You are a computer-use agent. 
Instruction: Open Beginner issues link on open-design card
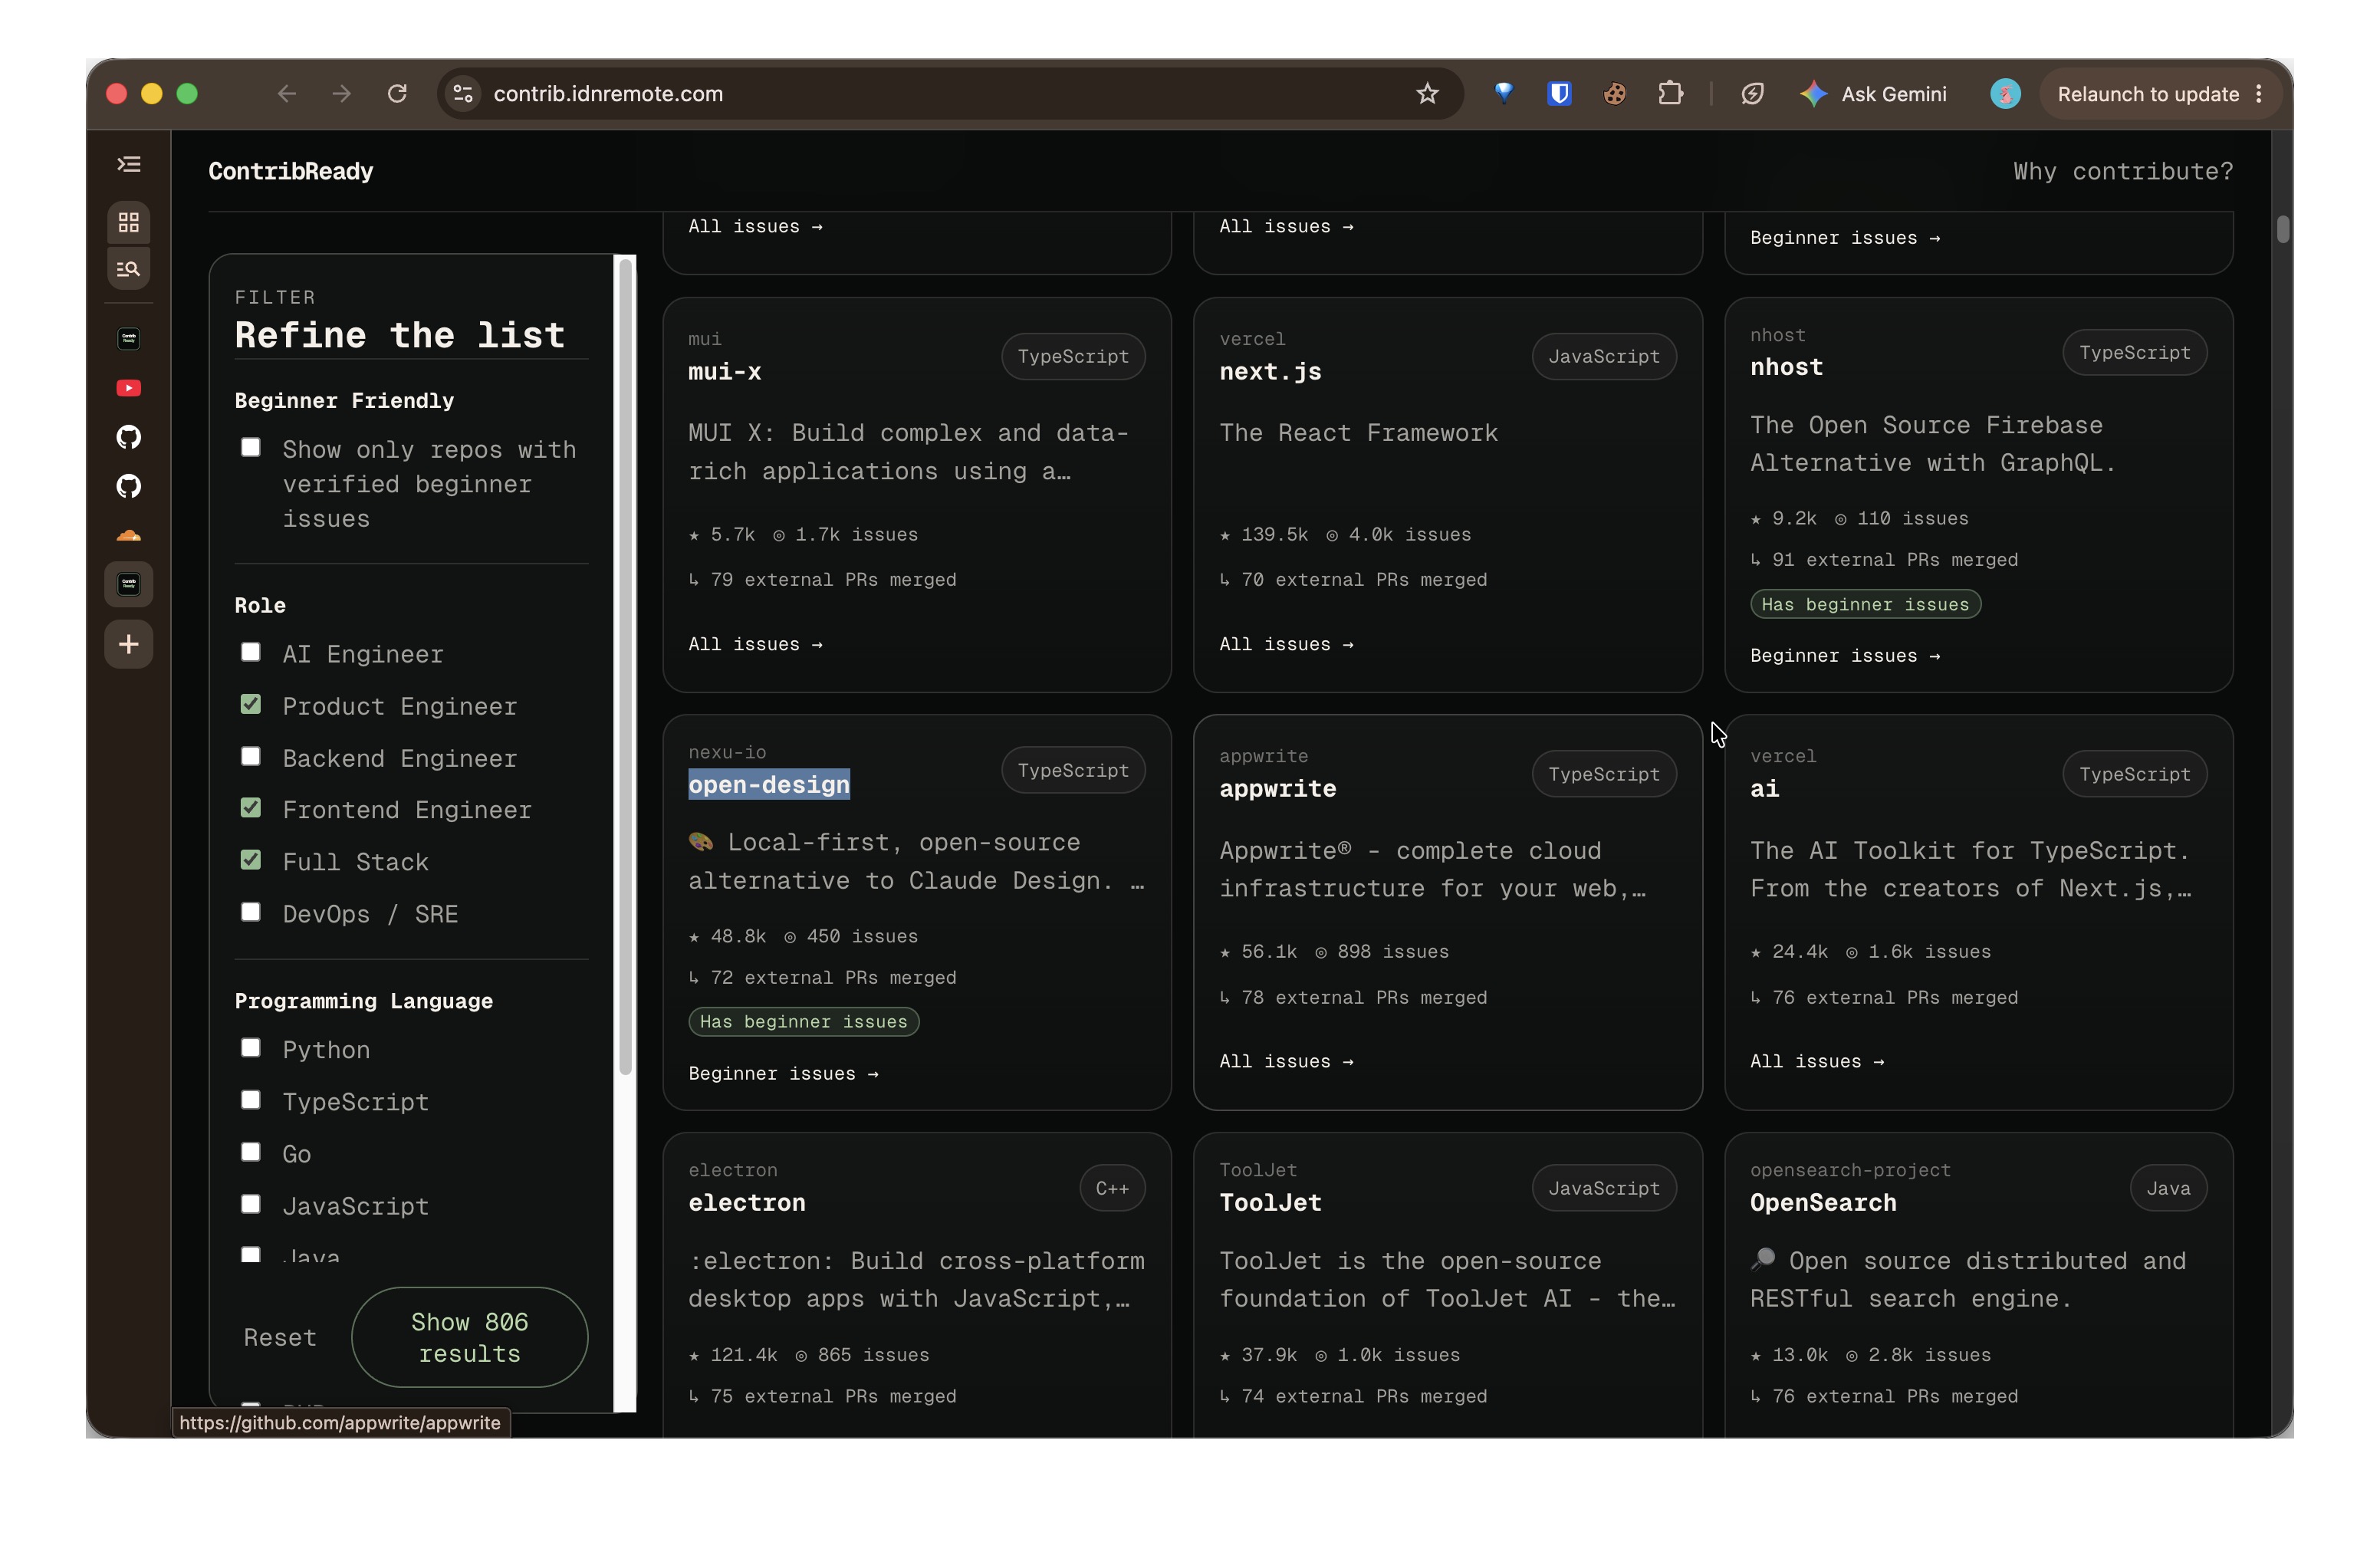[783, 1073]
